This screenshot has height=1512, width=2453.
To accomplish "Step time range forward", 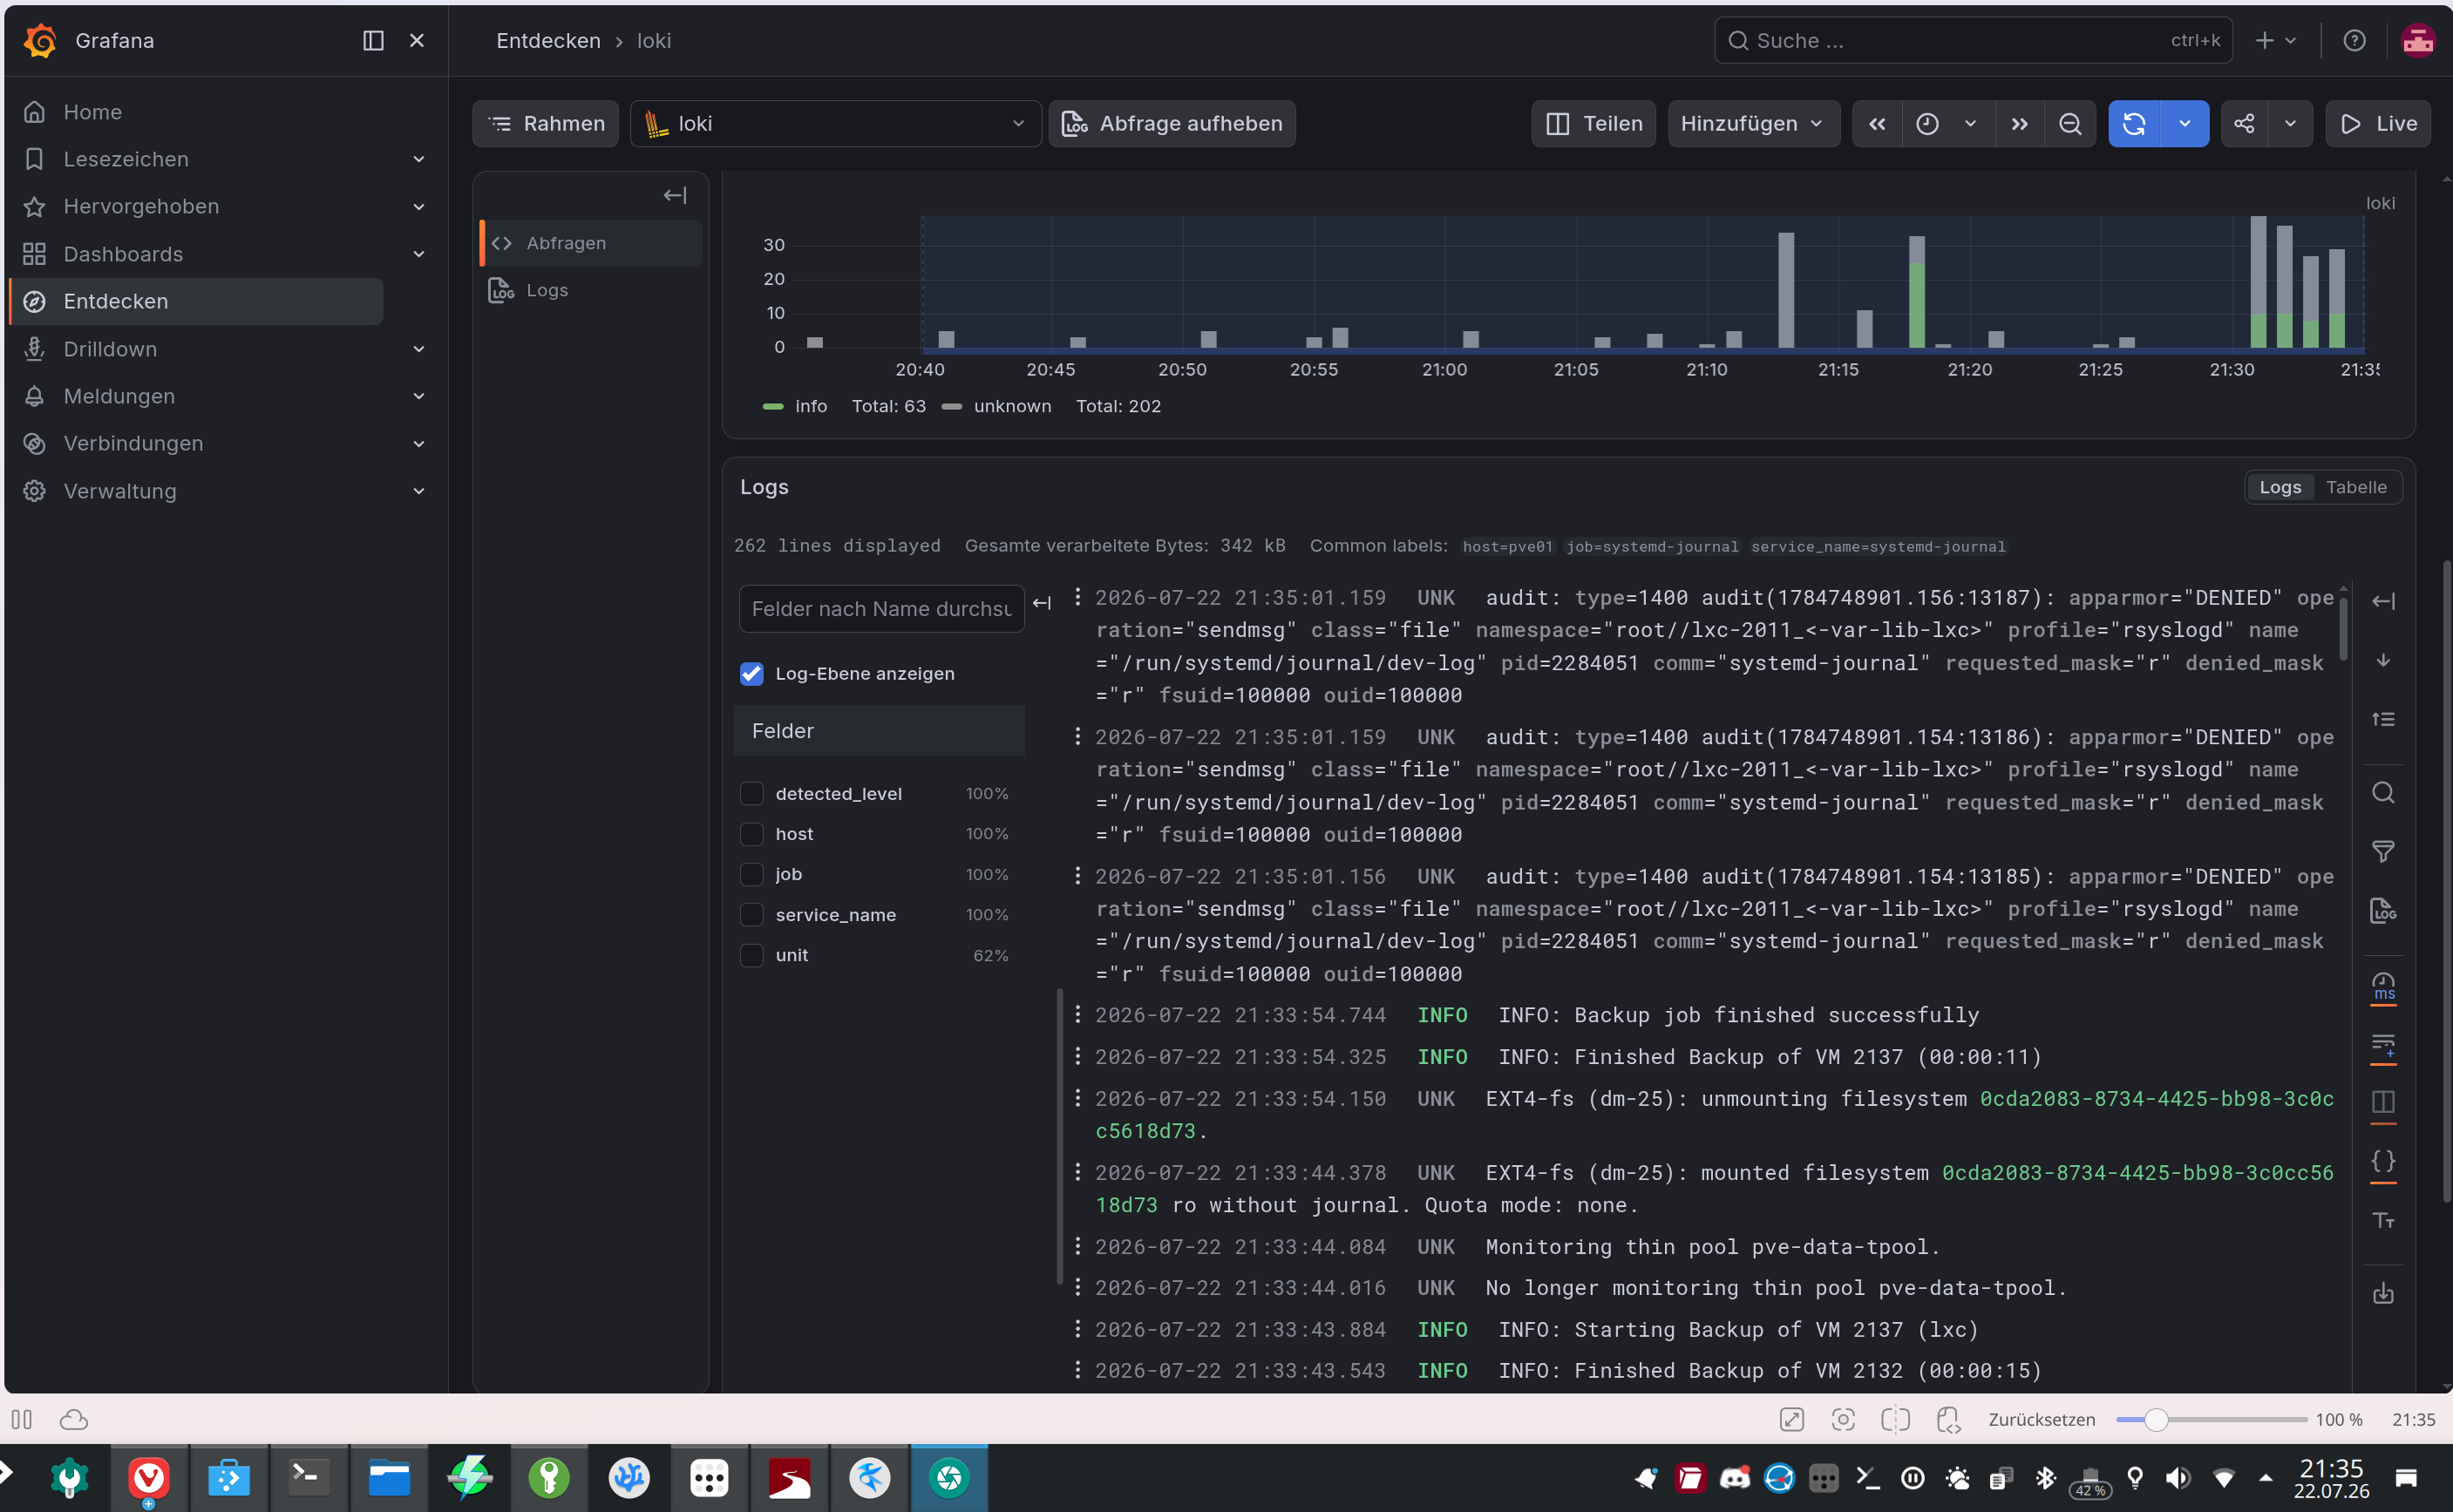I will tap(2020, 124).
